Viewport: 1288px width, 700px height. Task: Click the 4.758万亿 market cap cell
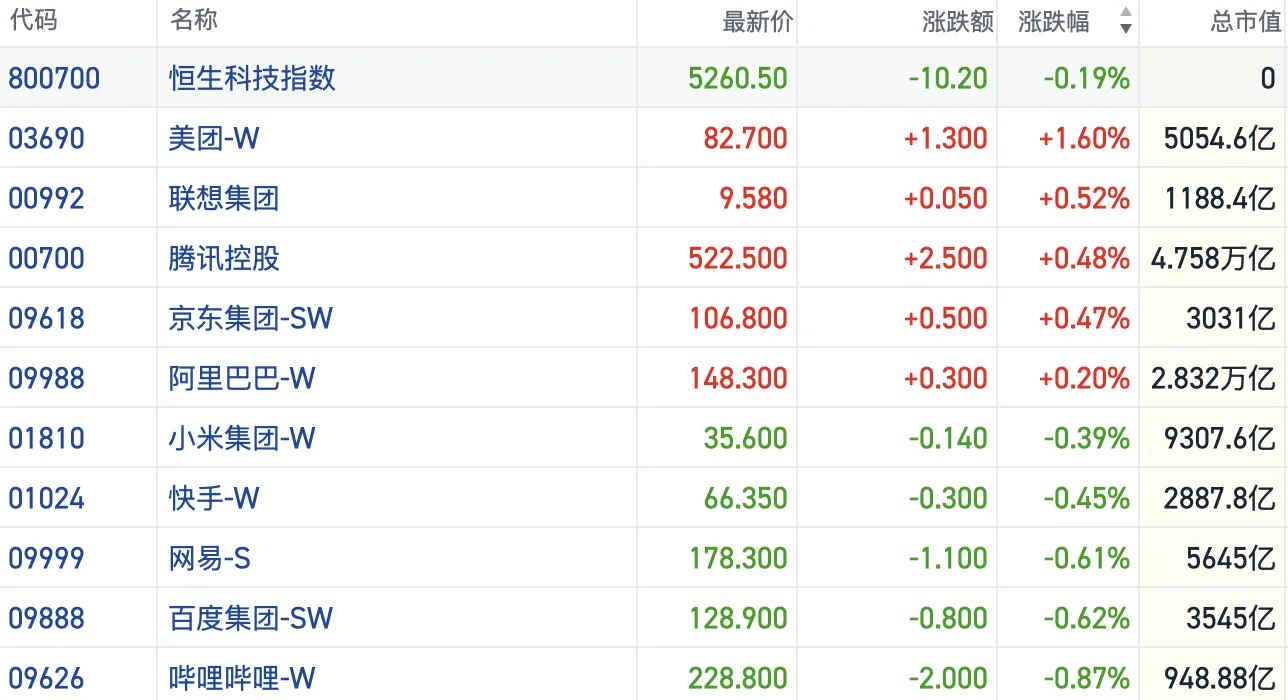(1213, 258)
